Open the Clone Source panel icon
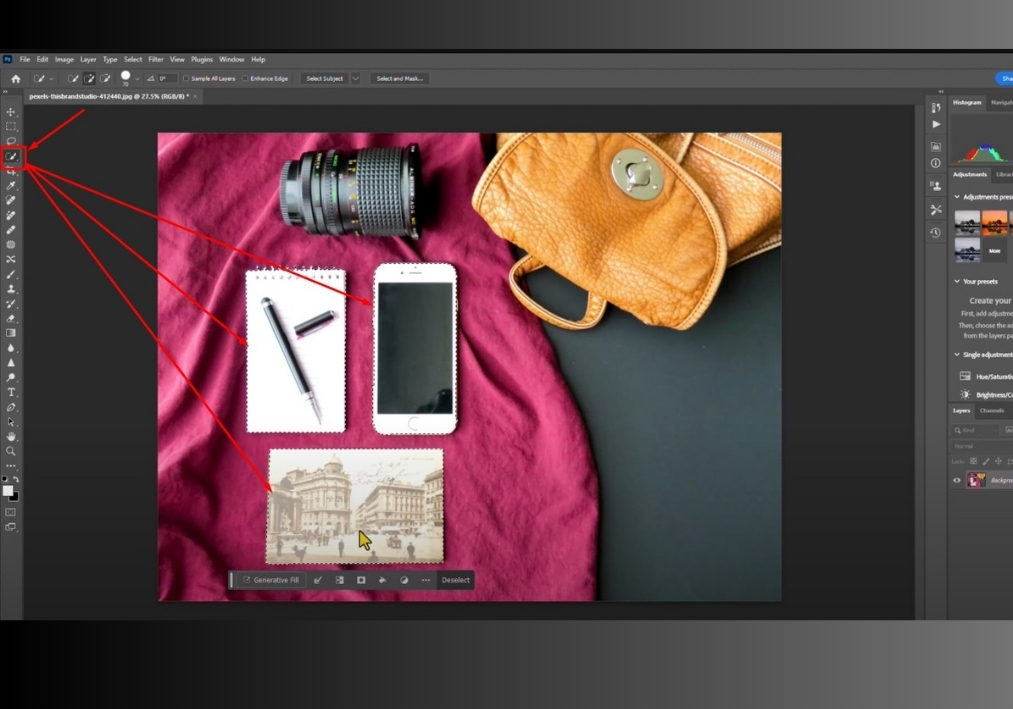The image size is (1013, 709). click(x=935, y=186)
